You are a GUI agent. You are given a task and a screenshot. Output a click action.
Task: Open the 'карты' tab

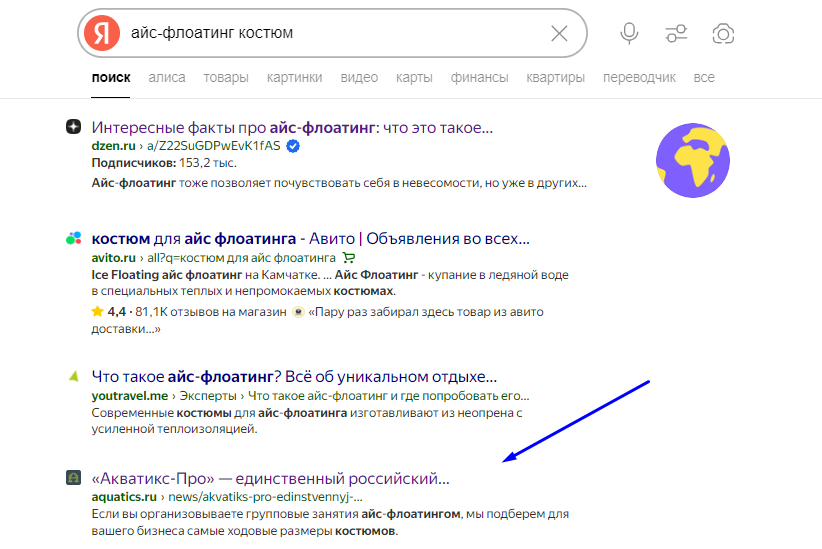point(414,78)
